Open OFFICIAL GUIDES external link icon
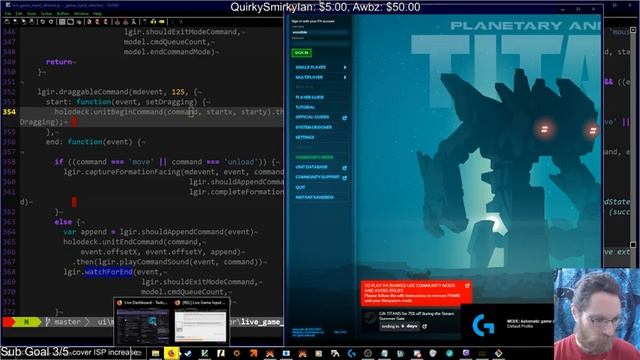 [344, 118]
